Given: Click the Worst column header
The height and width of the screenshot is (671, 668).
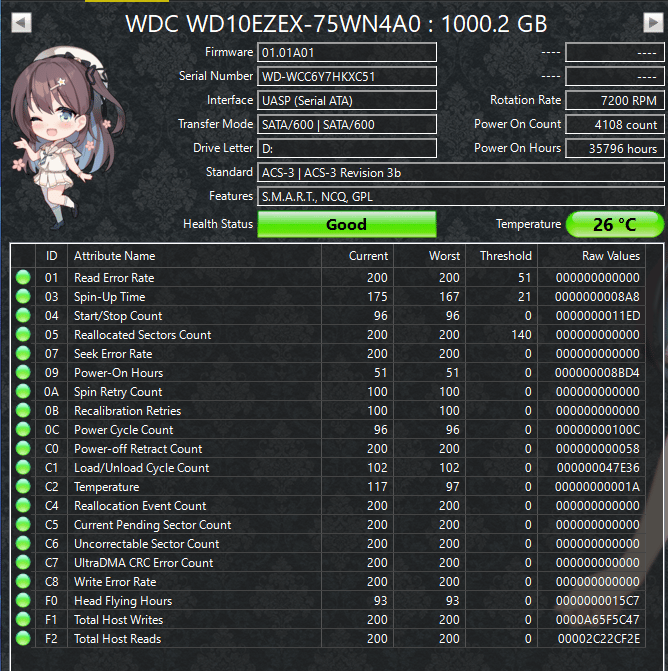Looking at the screenshot, I should pyautogui.click(x=430, y=256).
